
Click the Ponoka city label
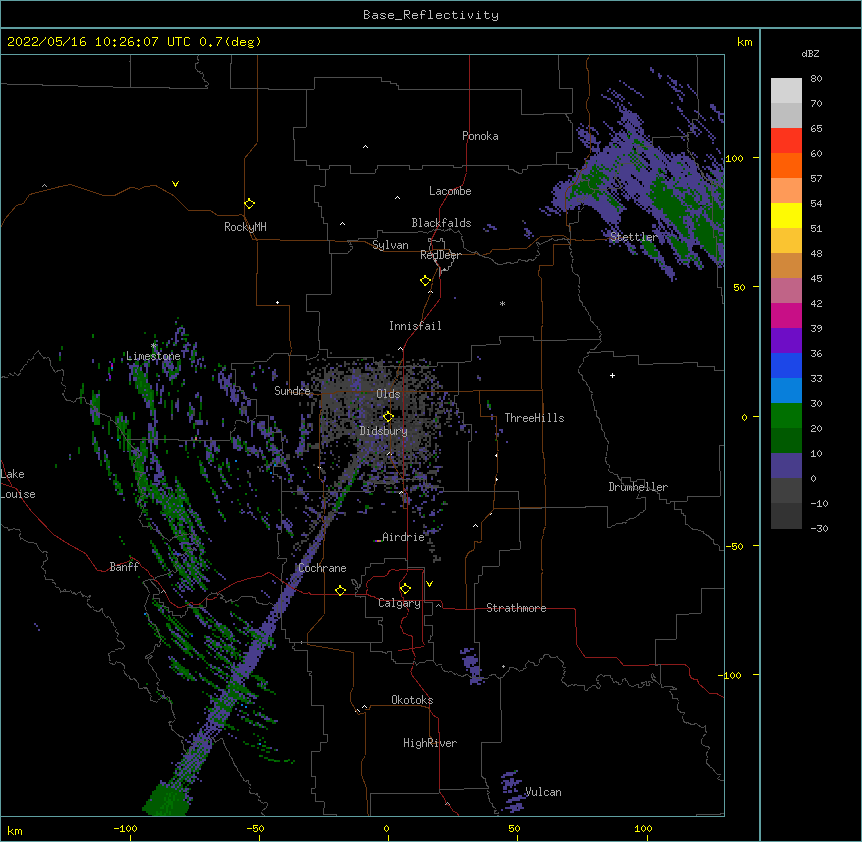480,136
